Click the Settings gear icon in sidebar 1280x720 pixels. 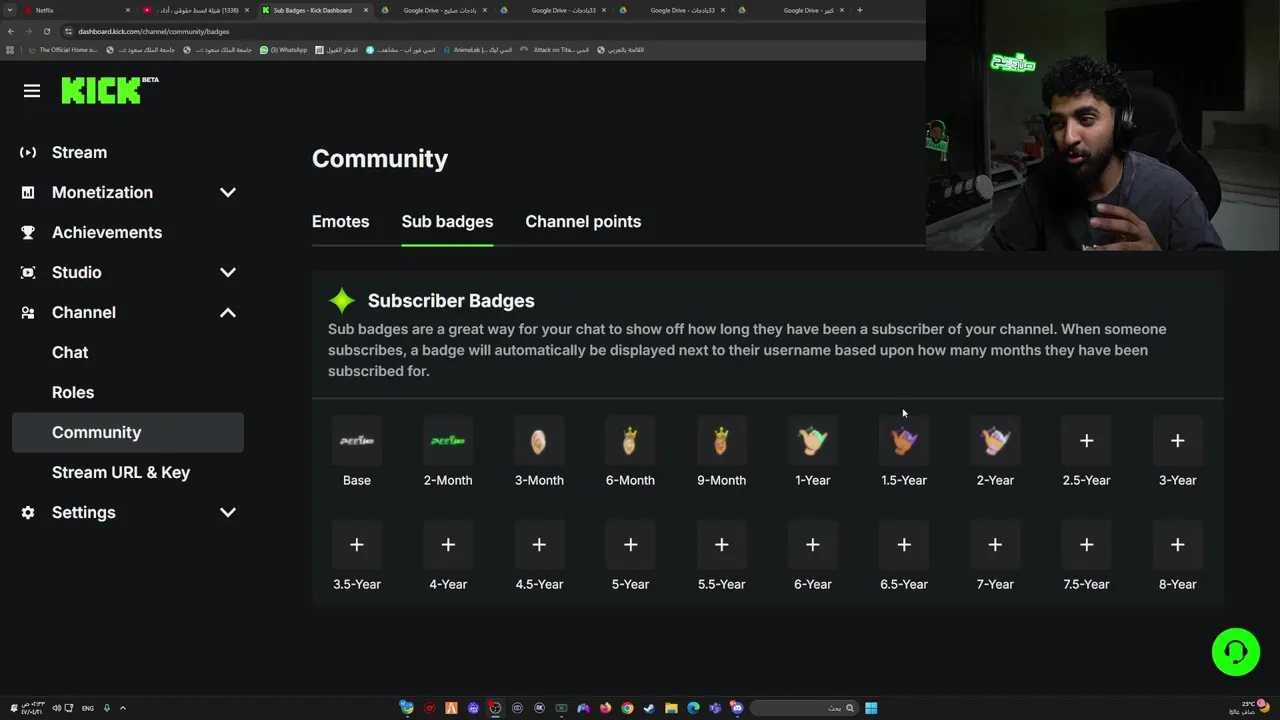click(x=28, y=512)
